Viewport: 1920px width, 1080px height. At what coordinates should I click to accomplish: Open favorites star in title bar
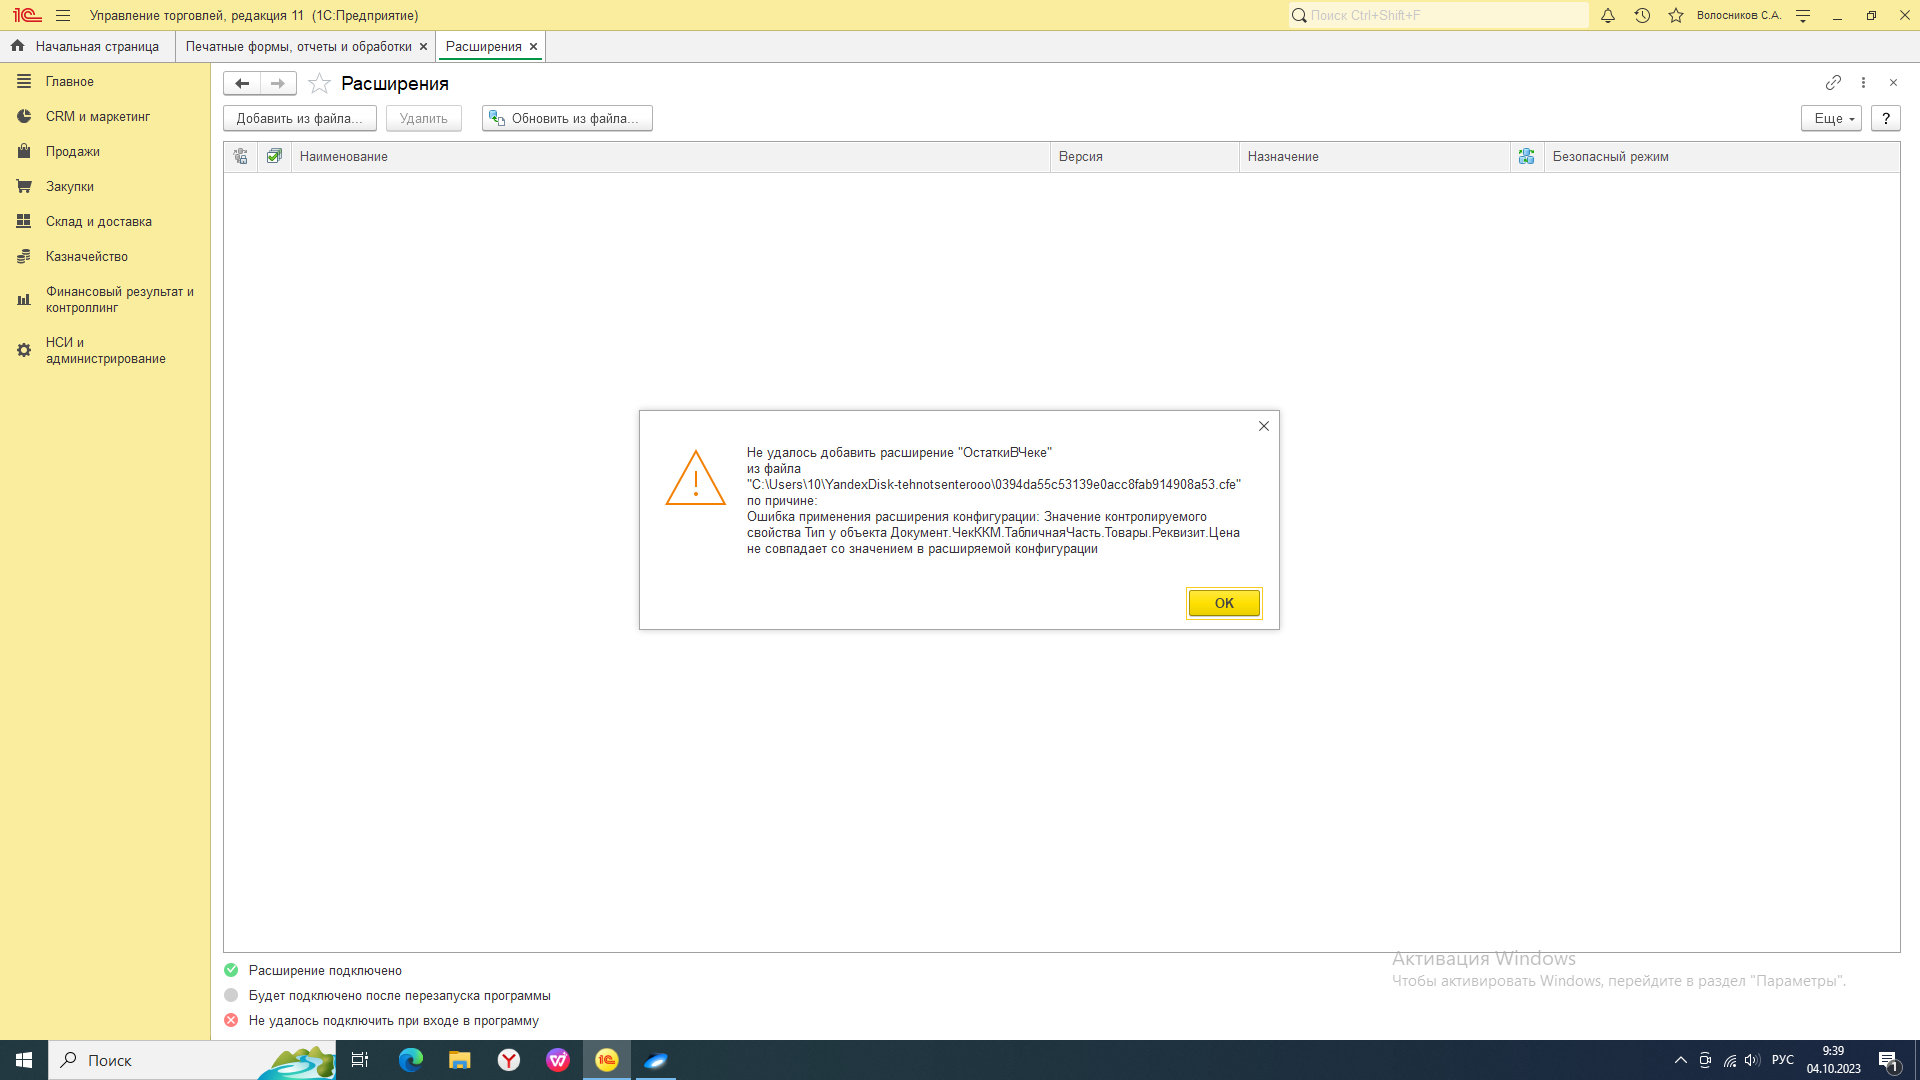coord(1676,15)
